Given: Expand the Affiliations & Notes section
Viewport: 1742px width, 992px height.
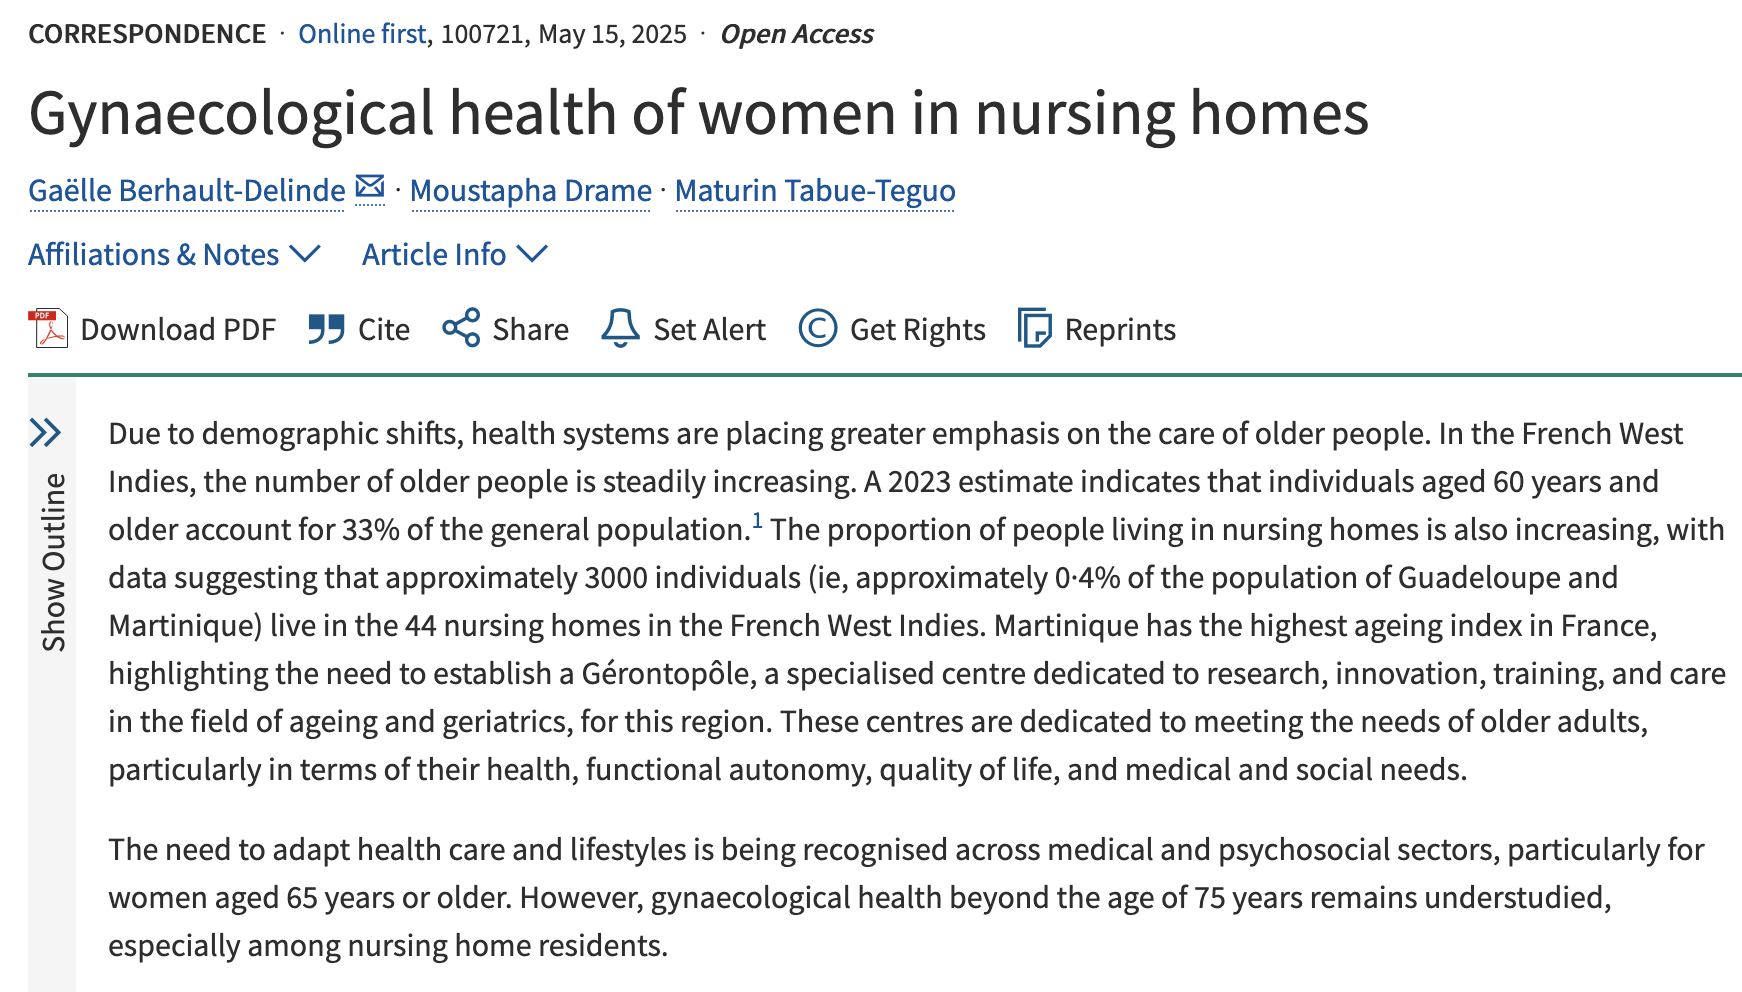Looking at the screenshot, I should (x=174, y=254).
